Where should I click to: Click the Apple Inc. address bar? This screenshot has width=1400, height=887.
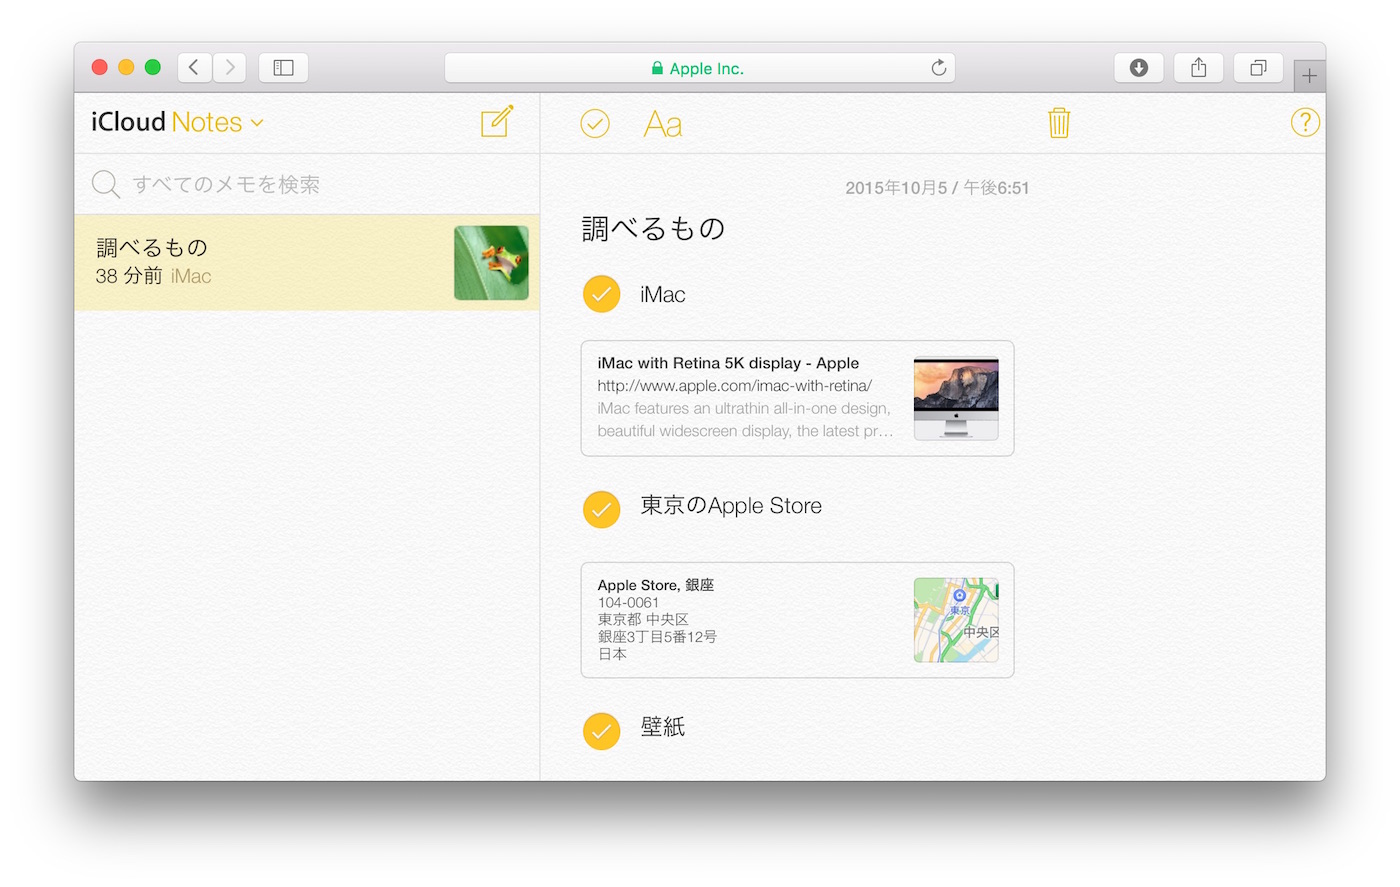point(700,68)
